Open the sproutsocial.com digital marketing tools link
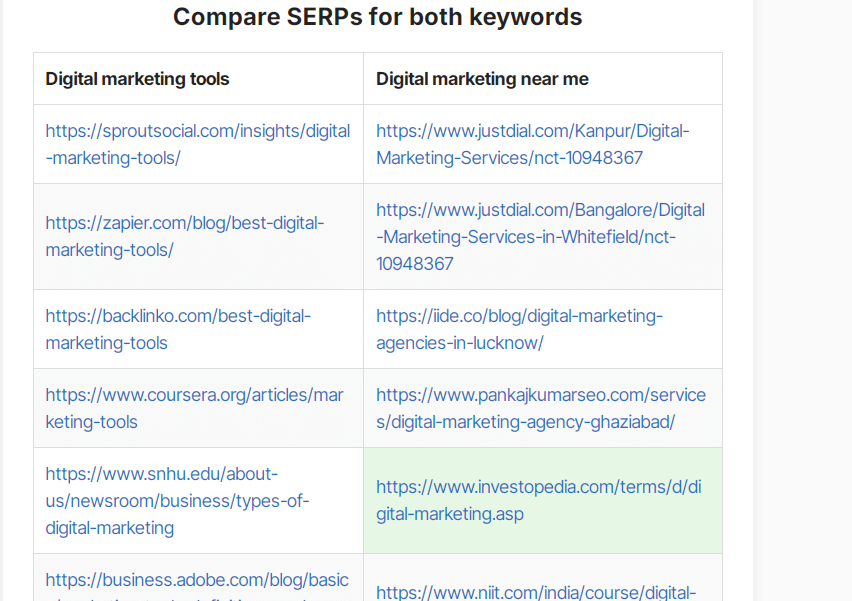 (x=198, y=144)
